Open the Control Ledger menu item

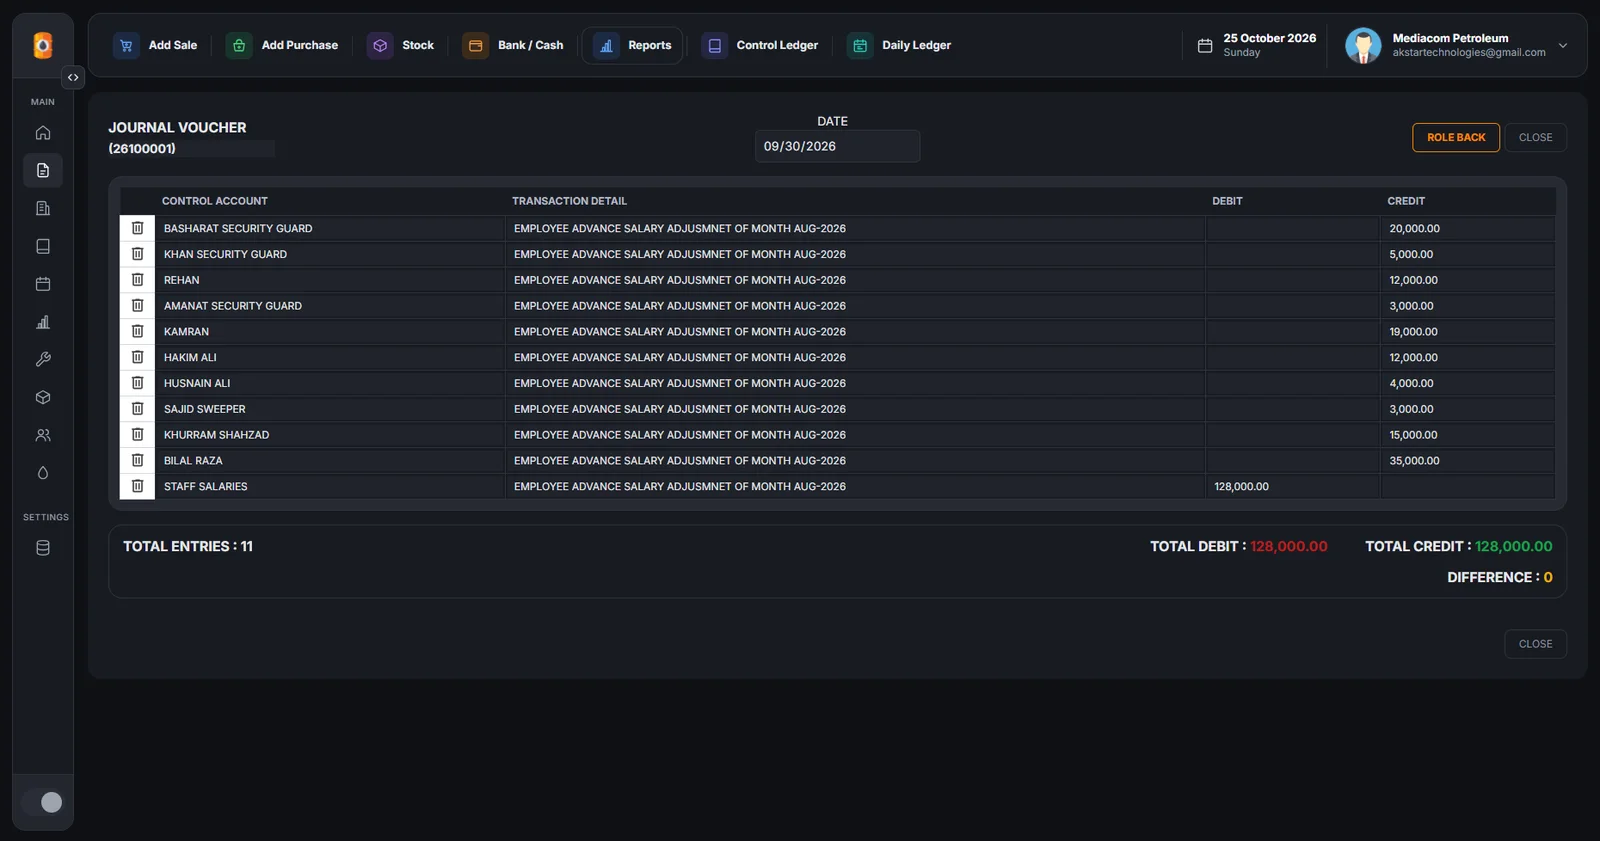760,45
